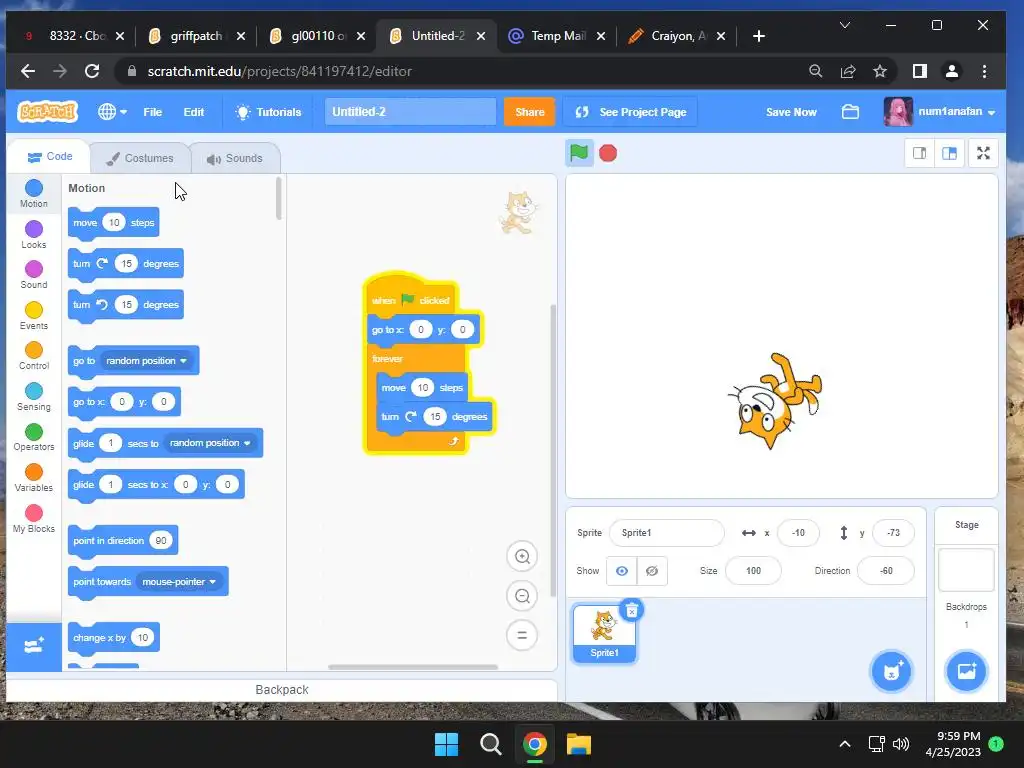
Task: Open Tutorials
Action: click(268, 112)
